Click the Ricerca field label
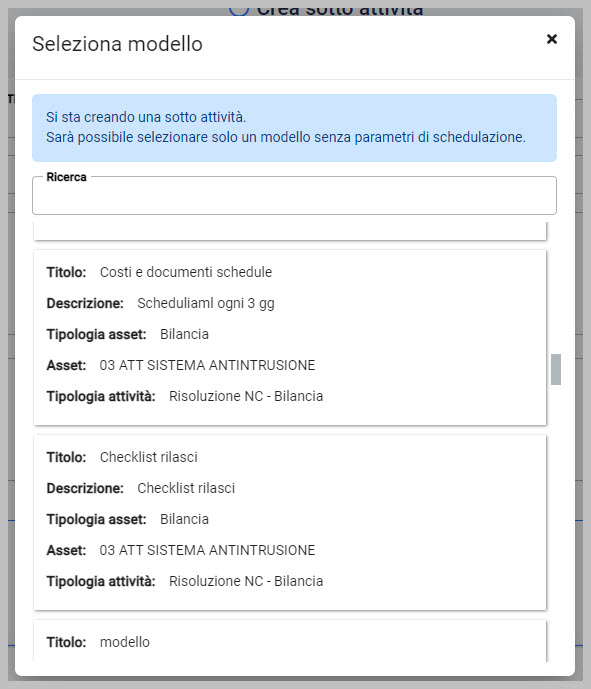 tap(66, 177)
